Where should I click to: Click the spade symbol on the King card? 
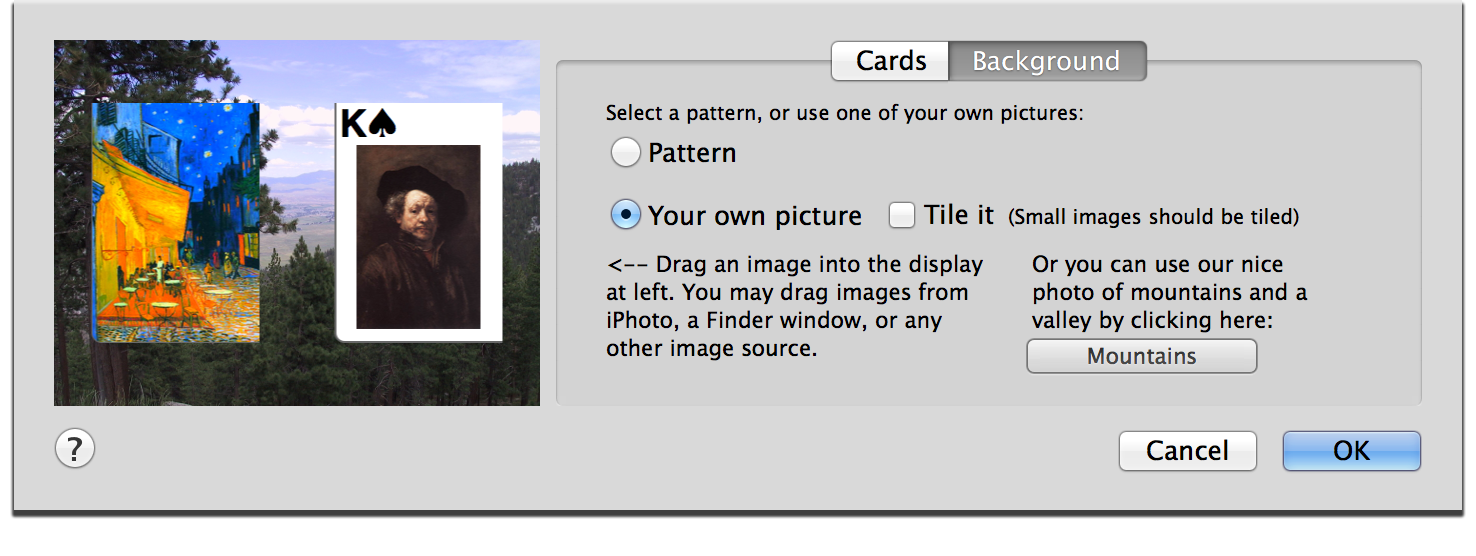383,123
